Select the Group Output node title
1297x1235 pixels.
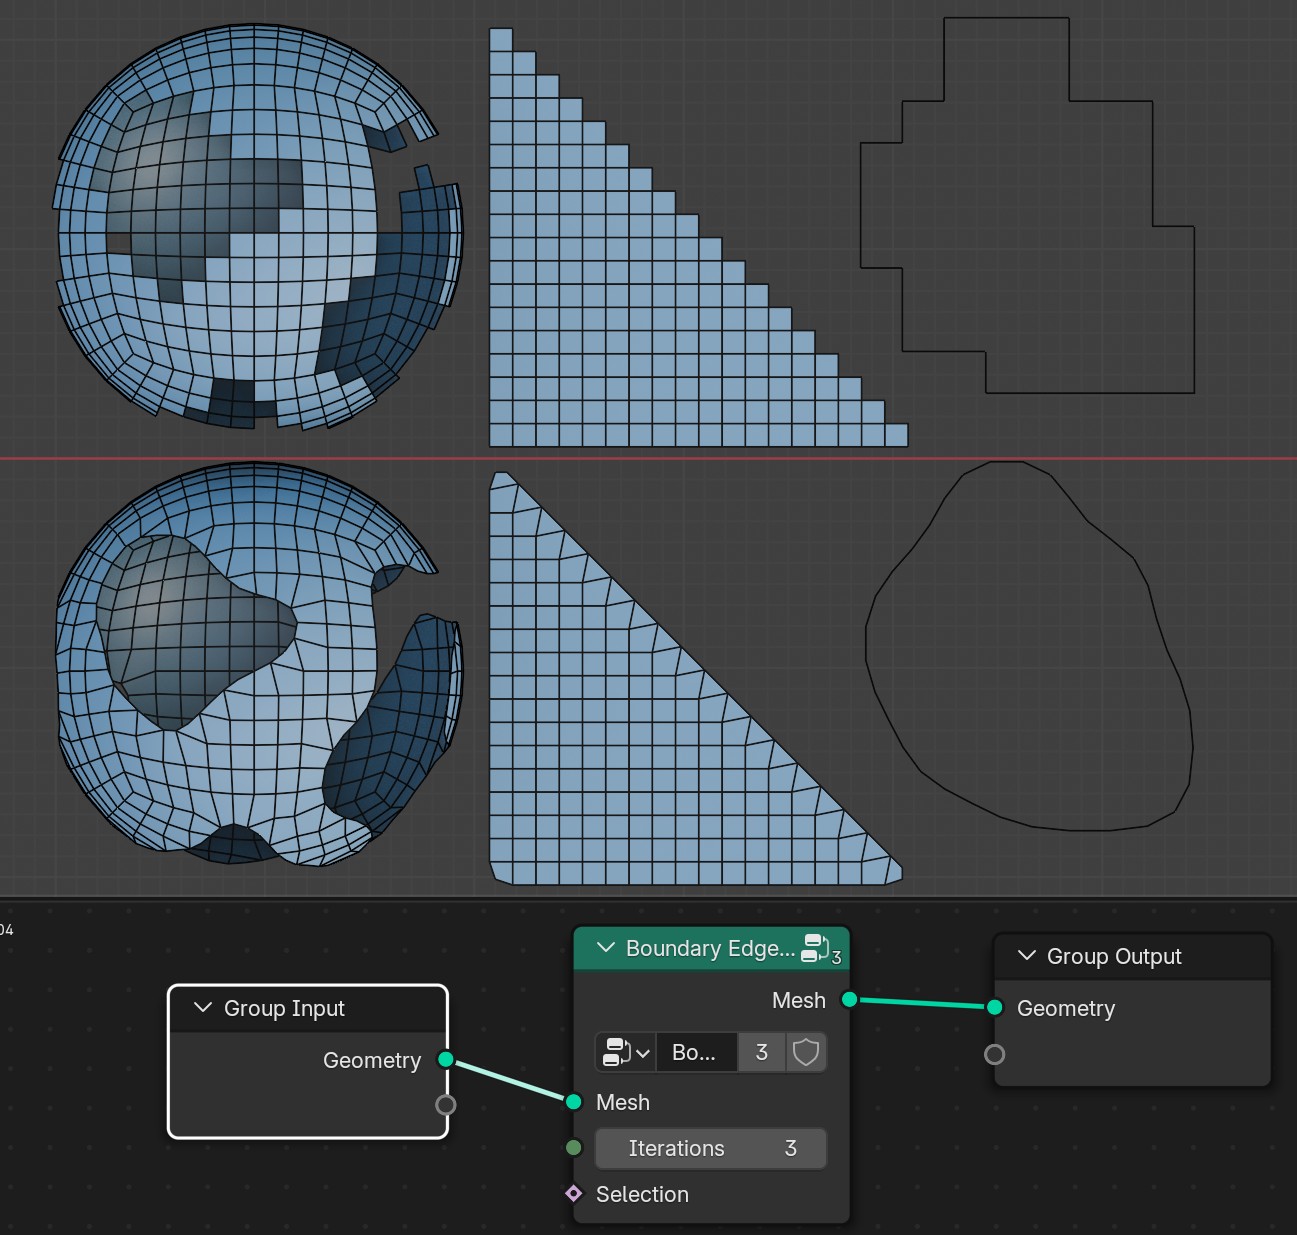click(1114, 956)
